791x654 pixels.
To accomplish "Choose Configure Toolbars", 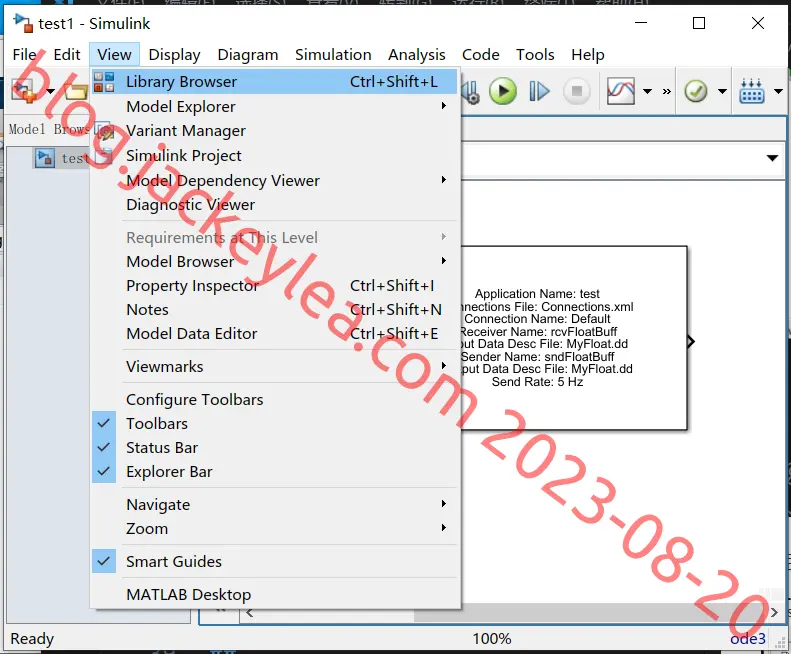I will pos(275,399).
